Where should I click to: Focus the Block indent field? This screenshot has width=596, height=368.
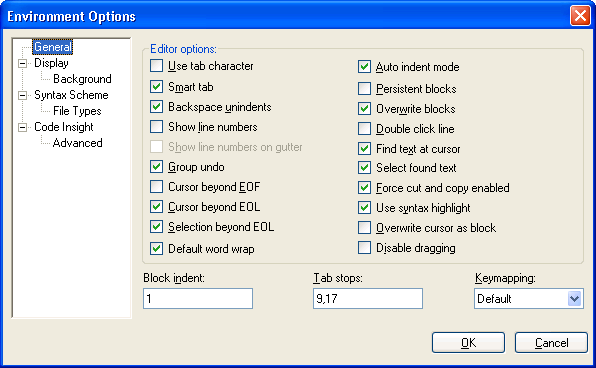click(x=198, y=298)
